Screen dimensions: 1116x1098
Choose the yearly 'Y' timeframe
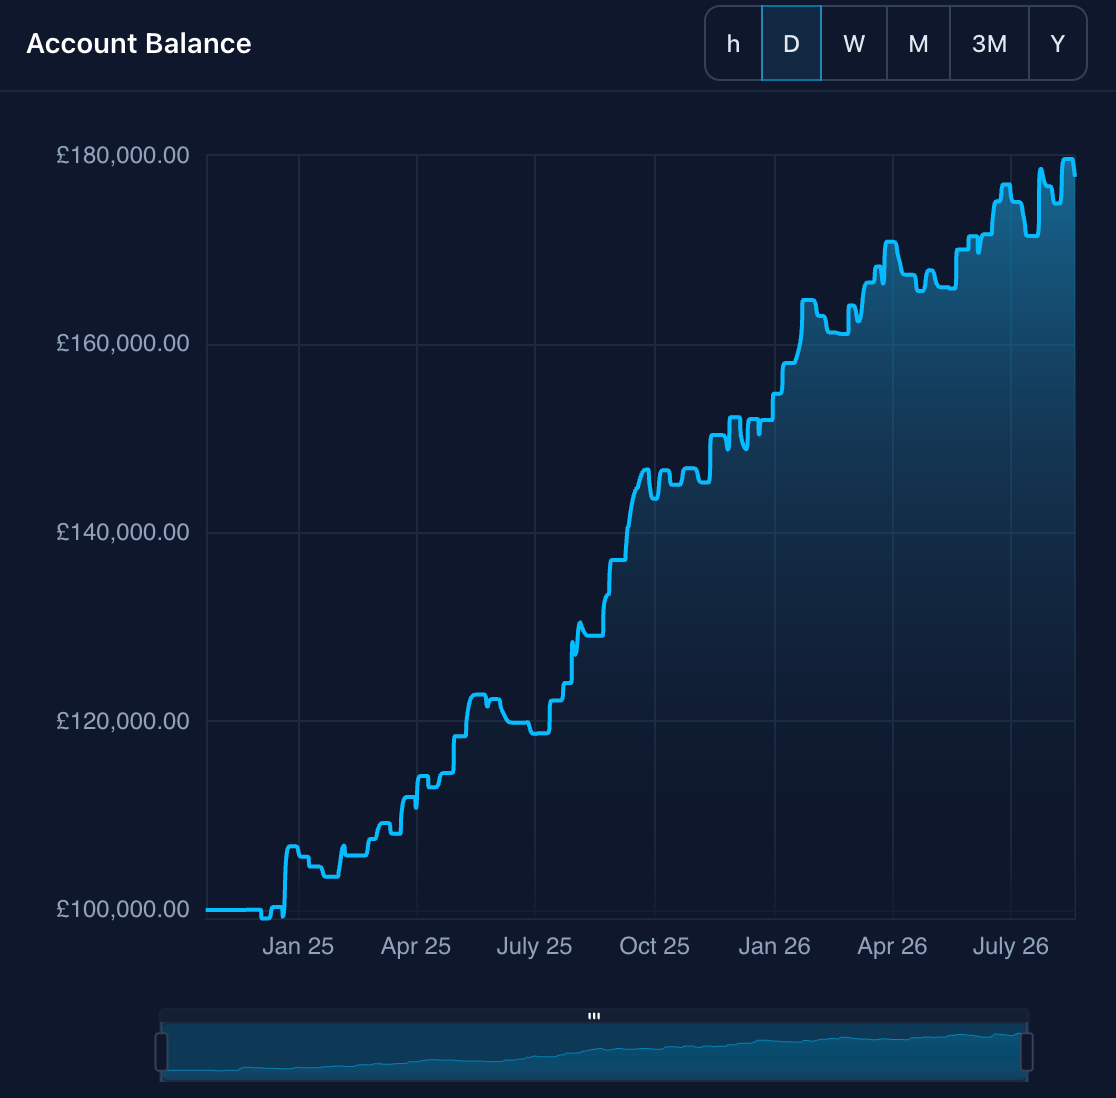coord(1058,43)
